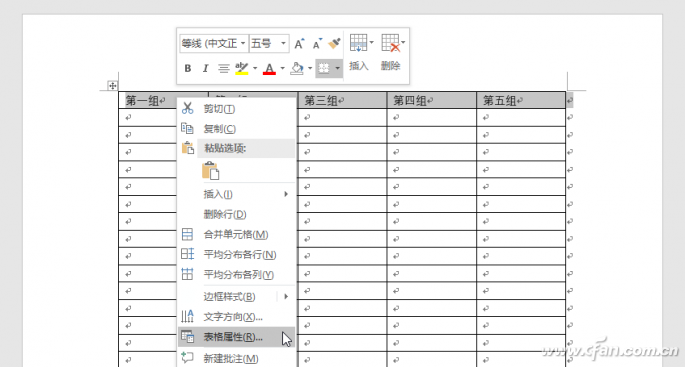Open the shading color dropdown arrow

(310, 69)
